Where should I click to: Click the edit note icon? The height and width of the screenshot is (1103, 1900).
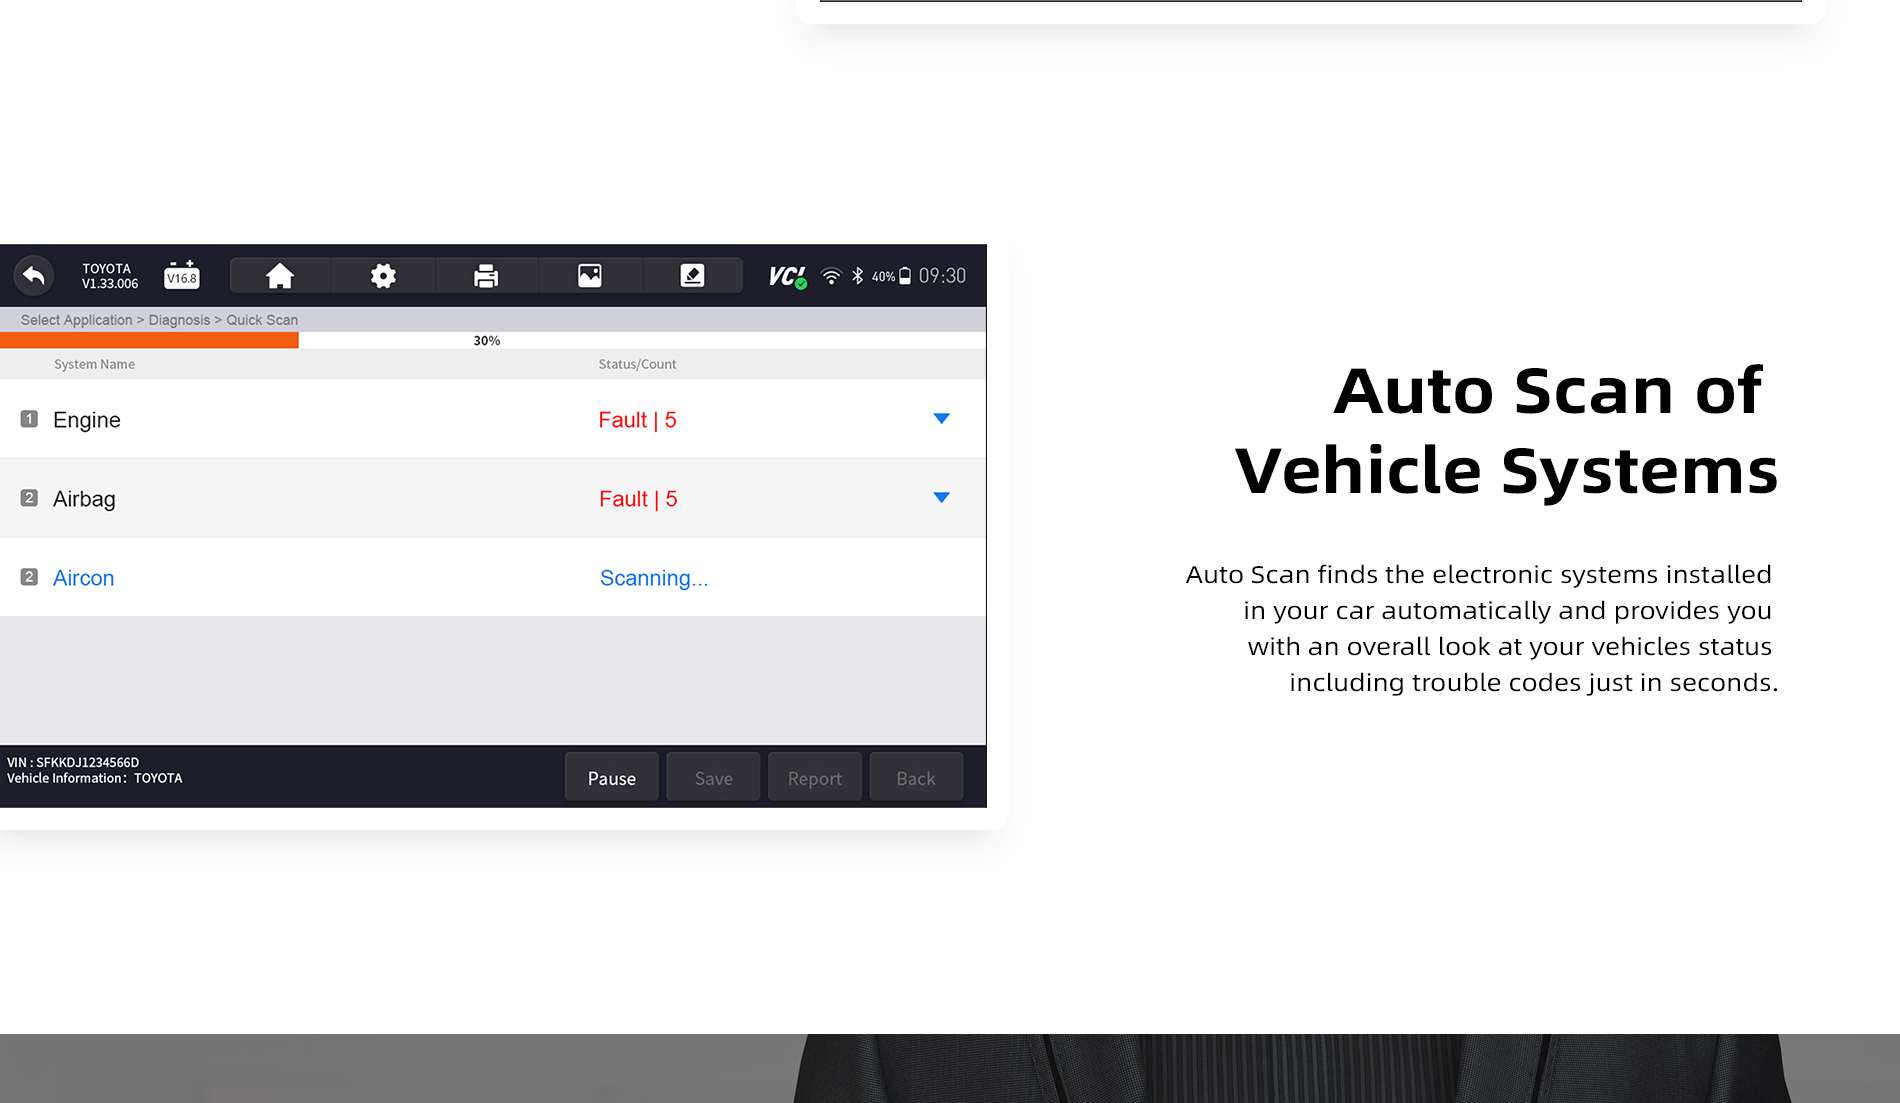tap(692, 276)
